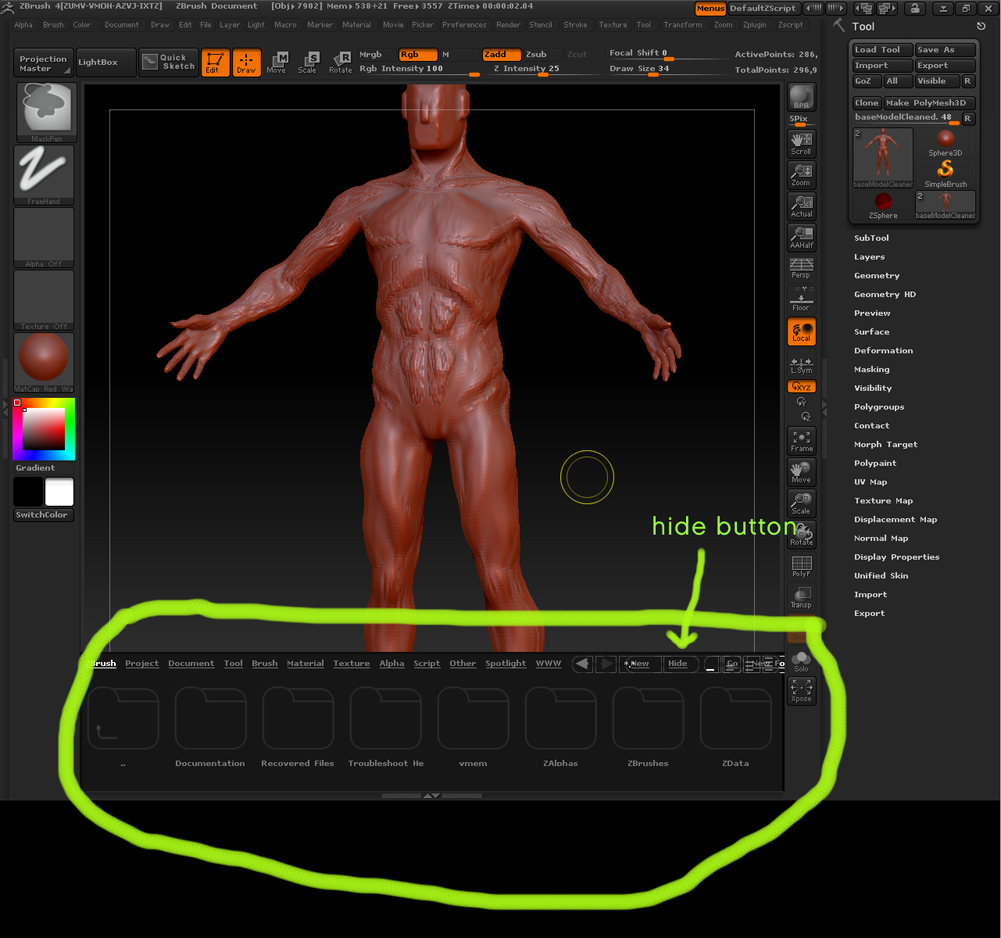Select the Rotate transform icon in the top shelf
Viewport: 1001px width, 938px height.
[x=340, y=63]
